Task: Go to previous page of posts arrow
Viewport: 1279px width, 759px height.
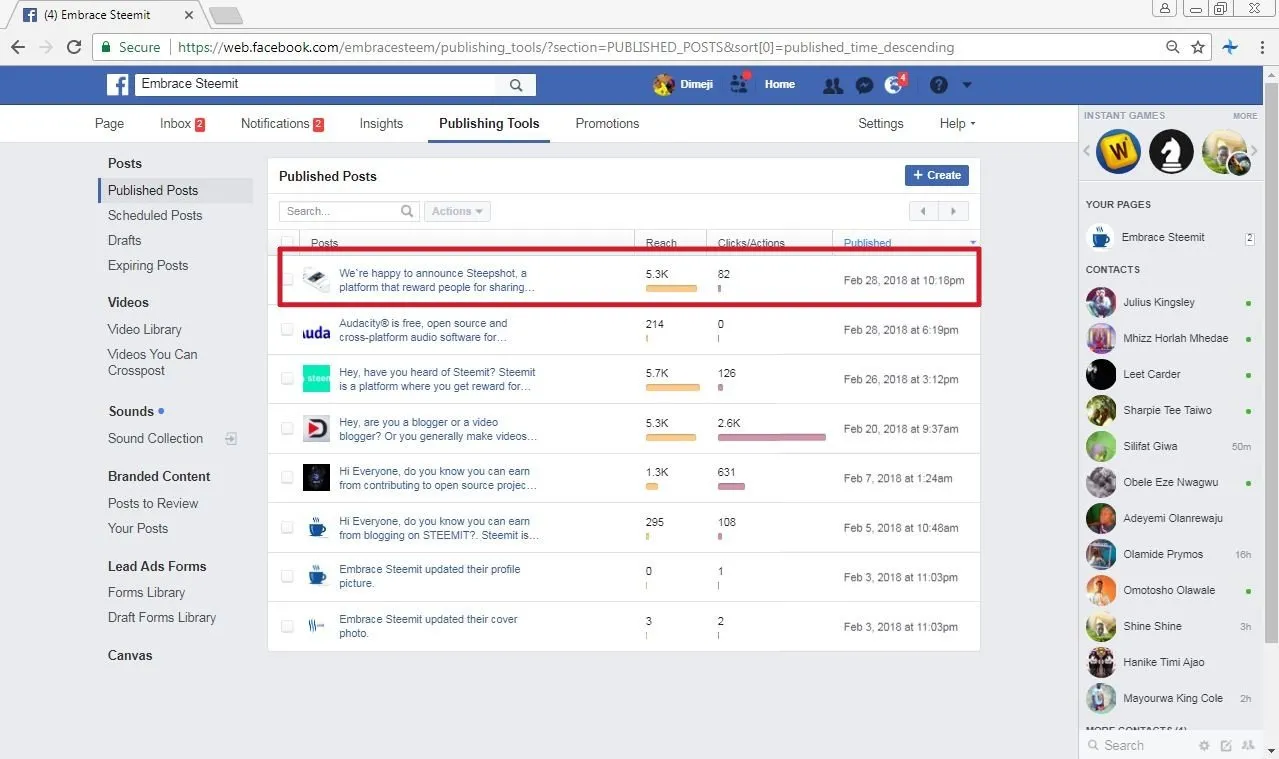Action: (924, 211)
